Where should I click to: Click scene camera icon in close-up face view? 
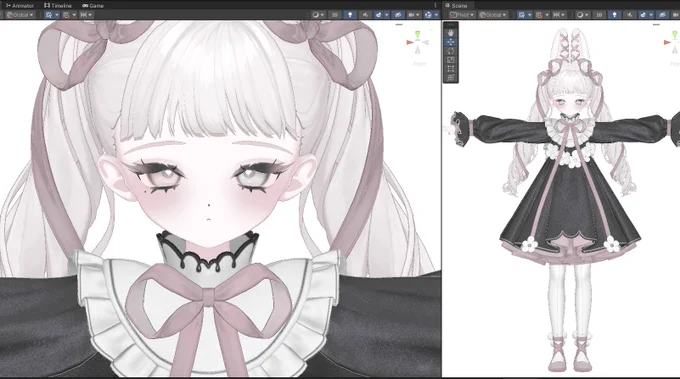coord(411,15)
